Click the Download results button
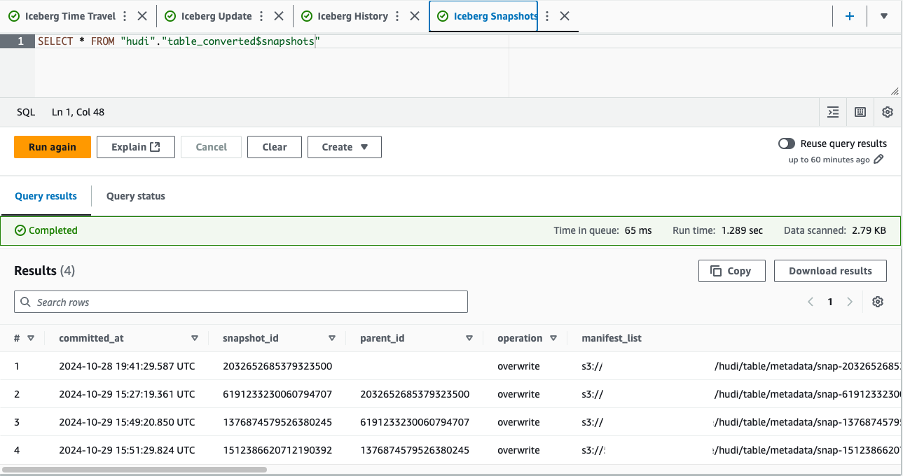Screen dimensions: 904x476 click(830, 271)
